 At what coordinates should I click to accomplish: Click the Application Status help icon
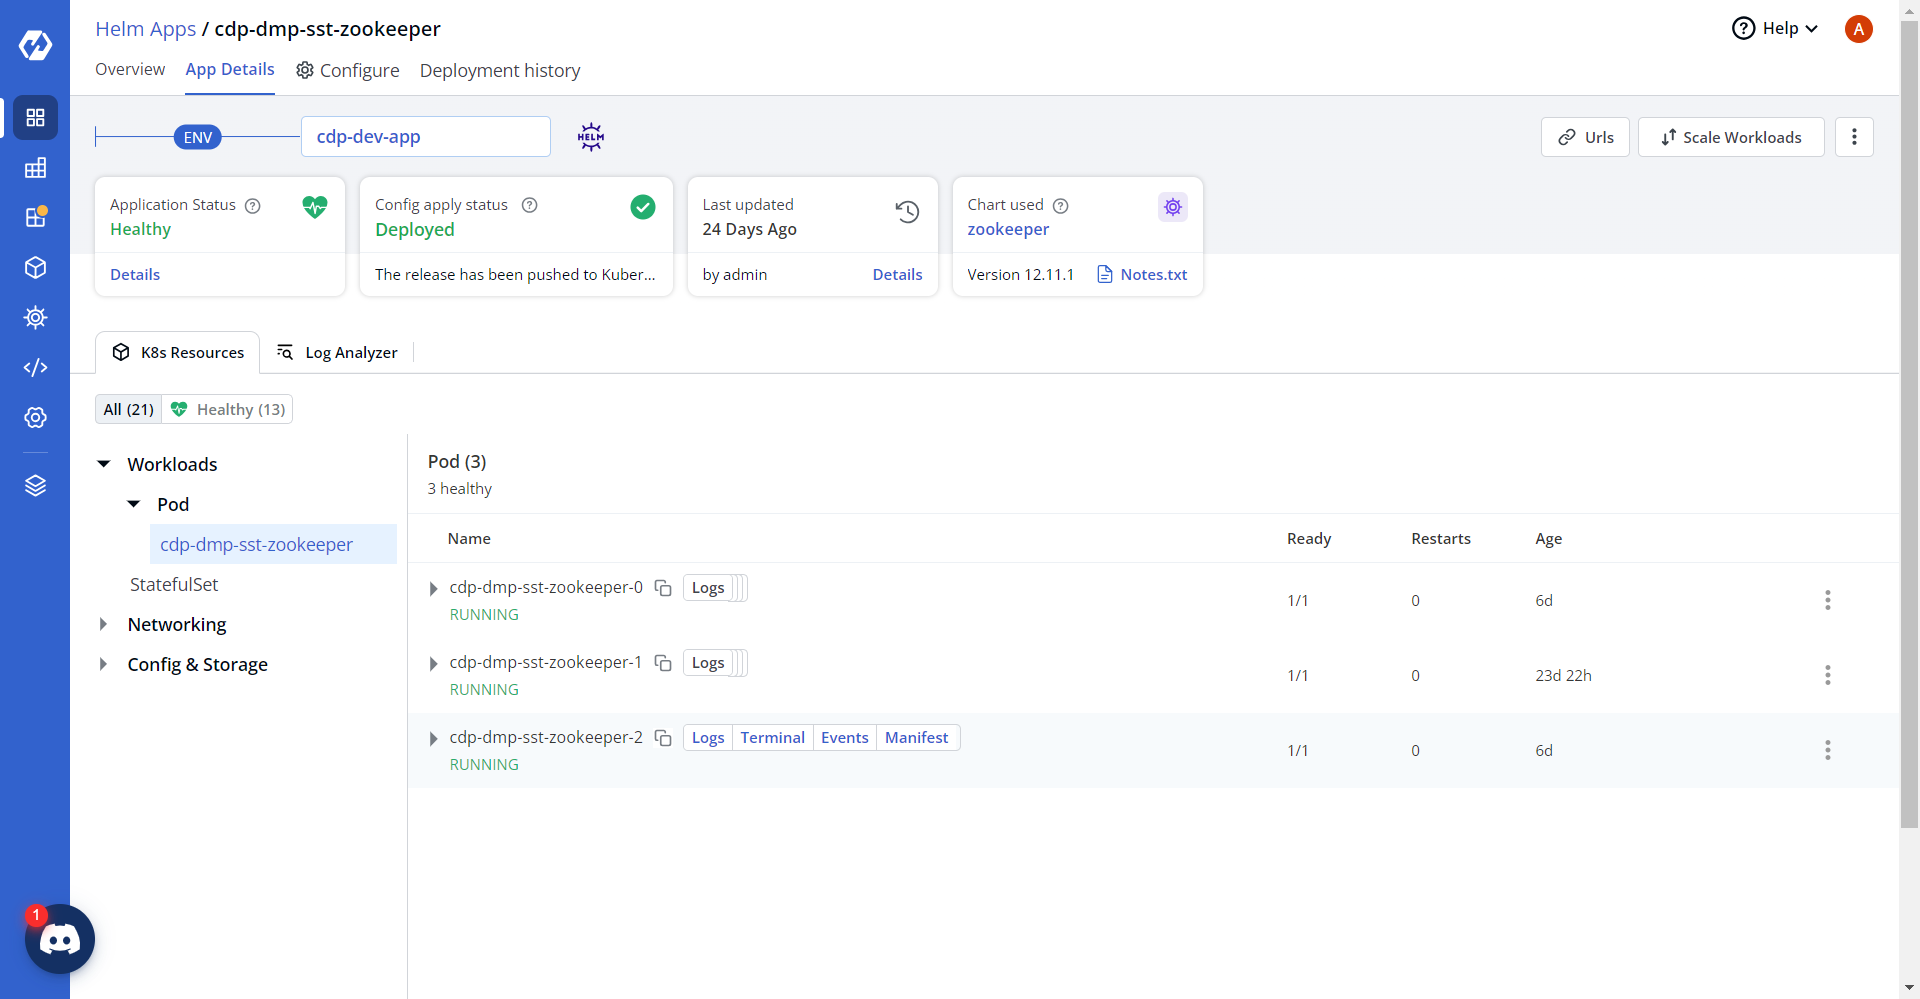pos(253,206)
